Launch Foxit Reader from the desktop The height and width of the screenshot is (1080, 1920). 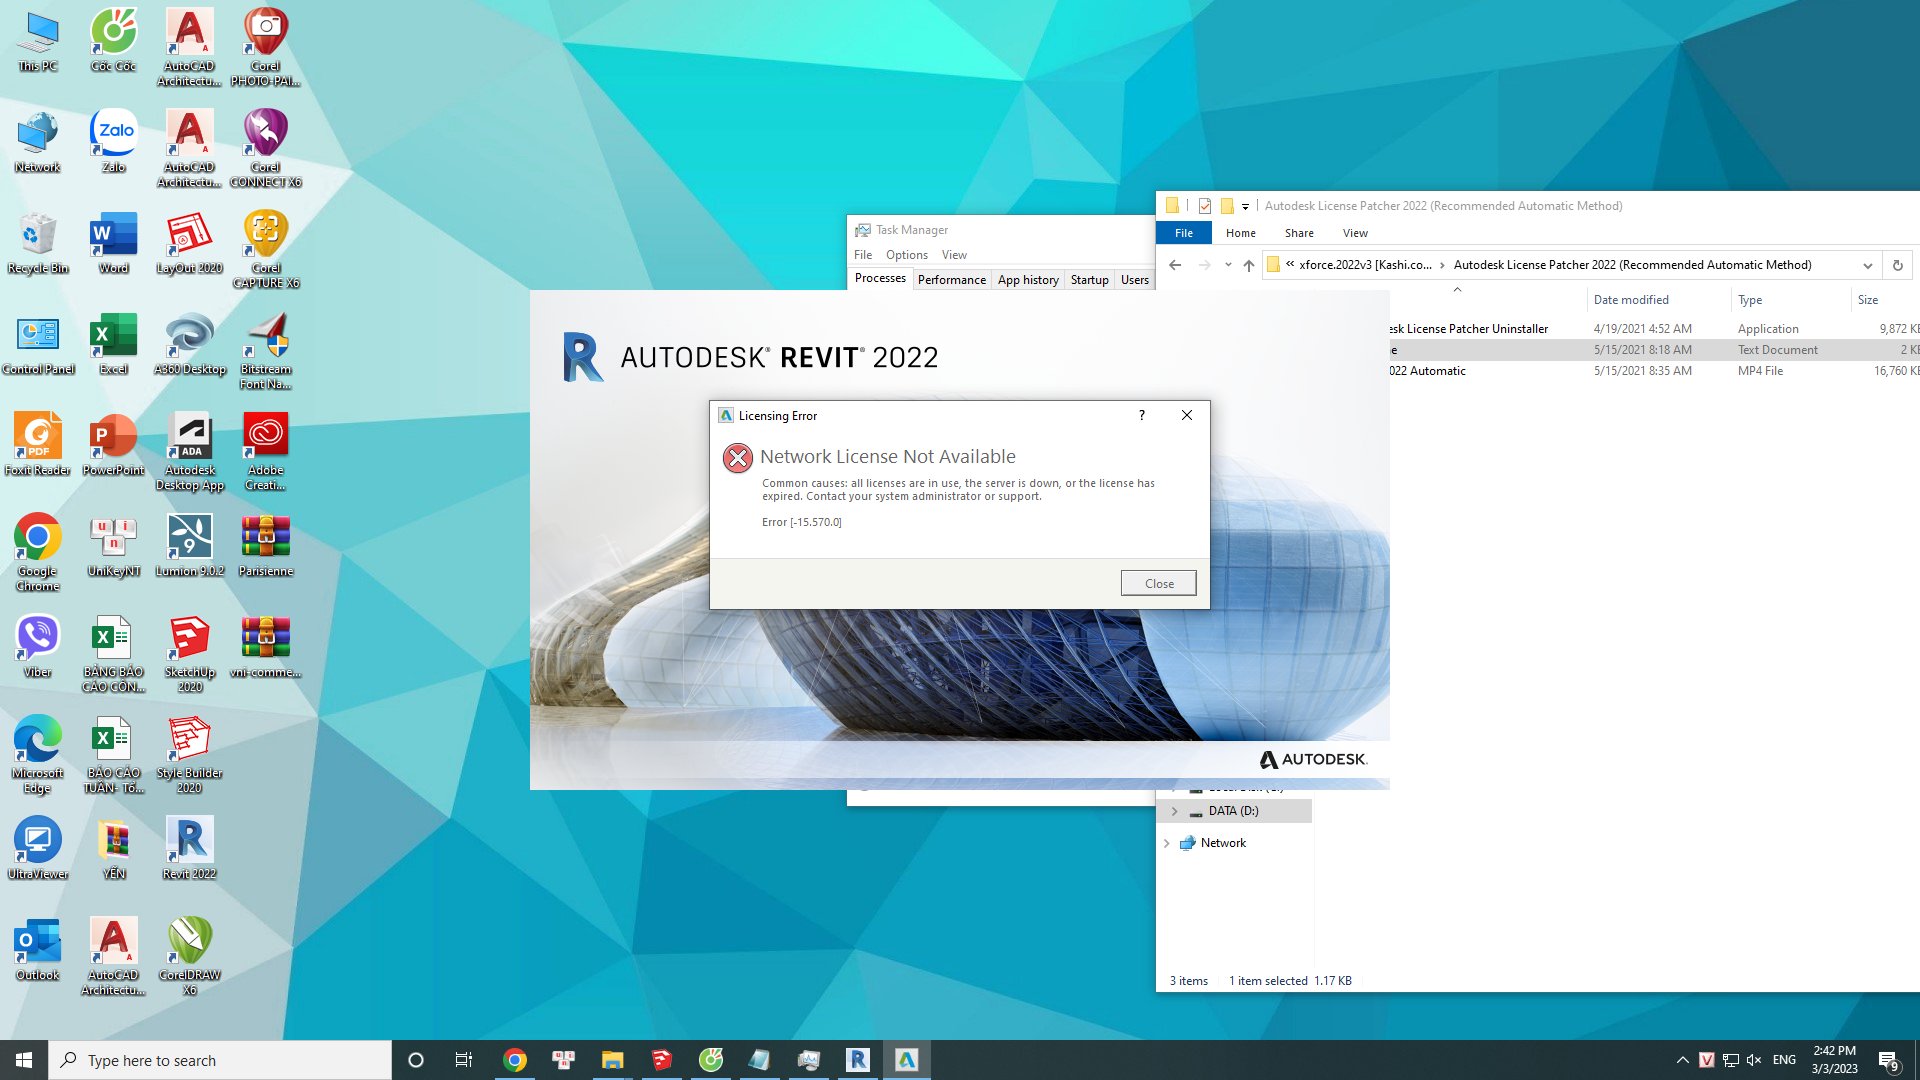pos(38,445)
